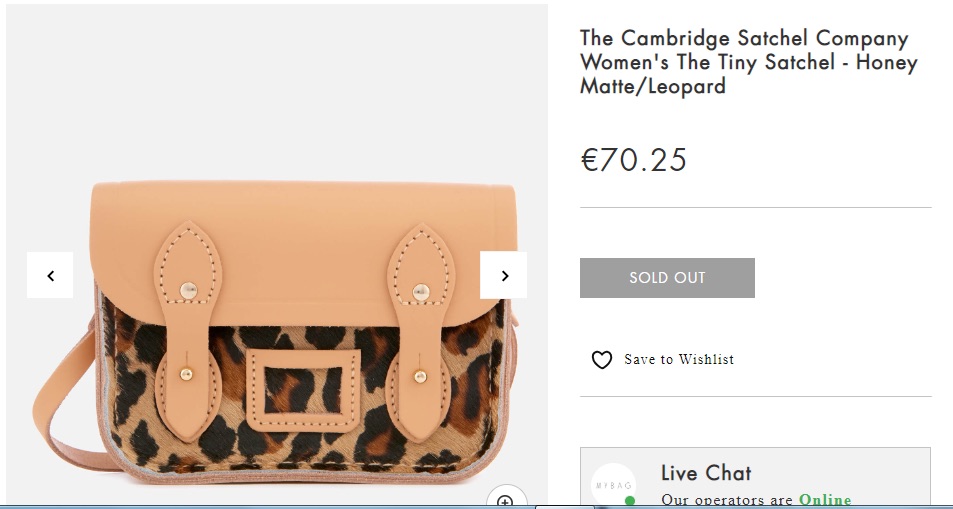Show the previous product image
Viewport: 953px width, 509px height.
pyautogui.click(x=50, y=275)
